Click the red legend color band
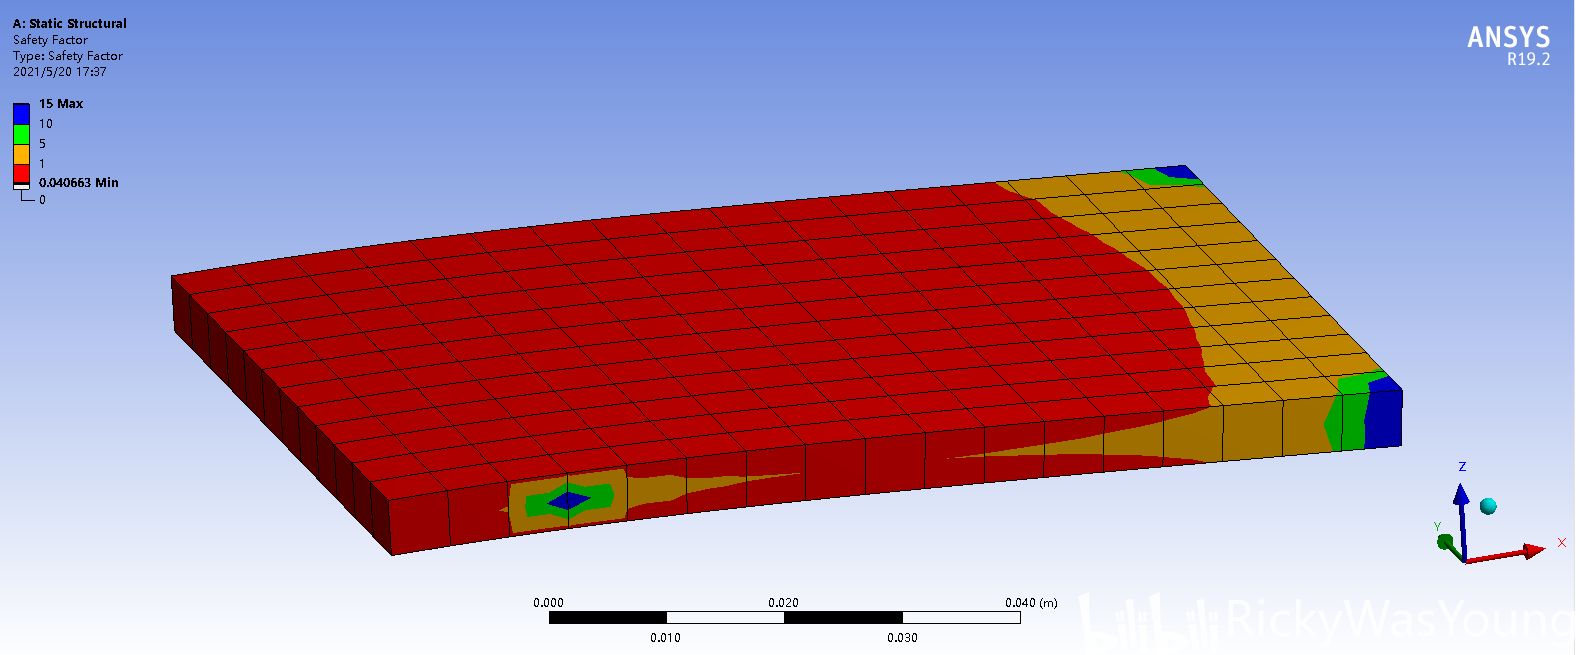The image size is (1576, 655). click(21, 173)
